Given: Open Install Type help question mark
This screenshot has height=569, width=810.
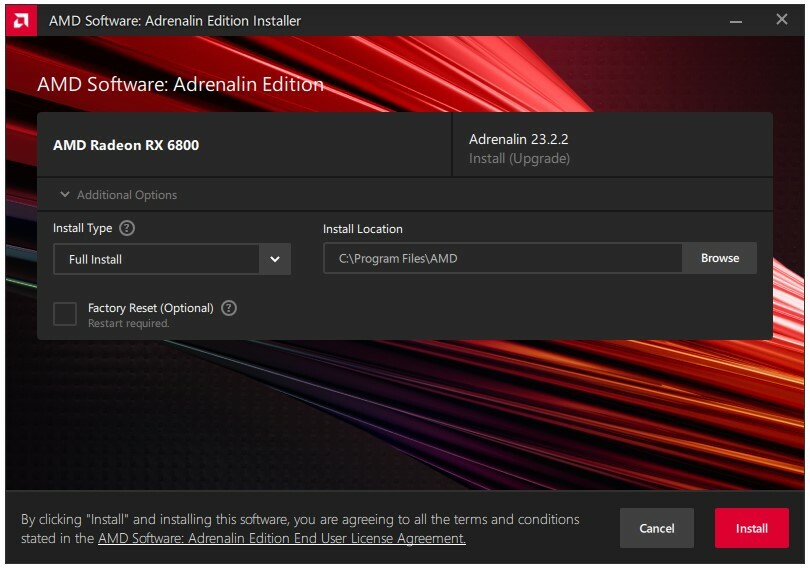Looking at the screenshot, I should pyautogui.click(x=127, y=228).
